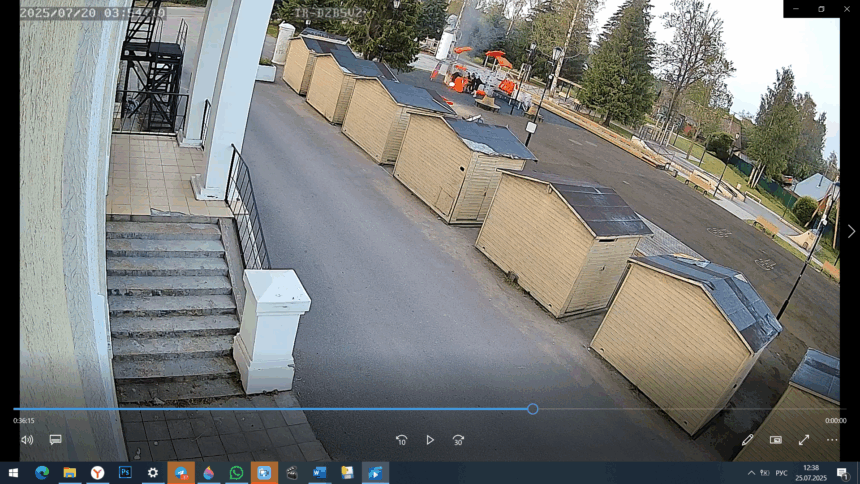Open the notification center
Viewport: 860px width, 484px height.
tap(842, 473)
